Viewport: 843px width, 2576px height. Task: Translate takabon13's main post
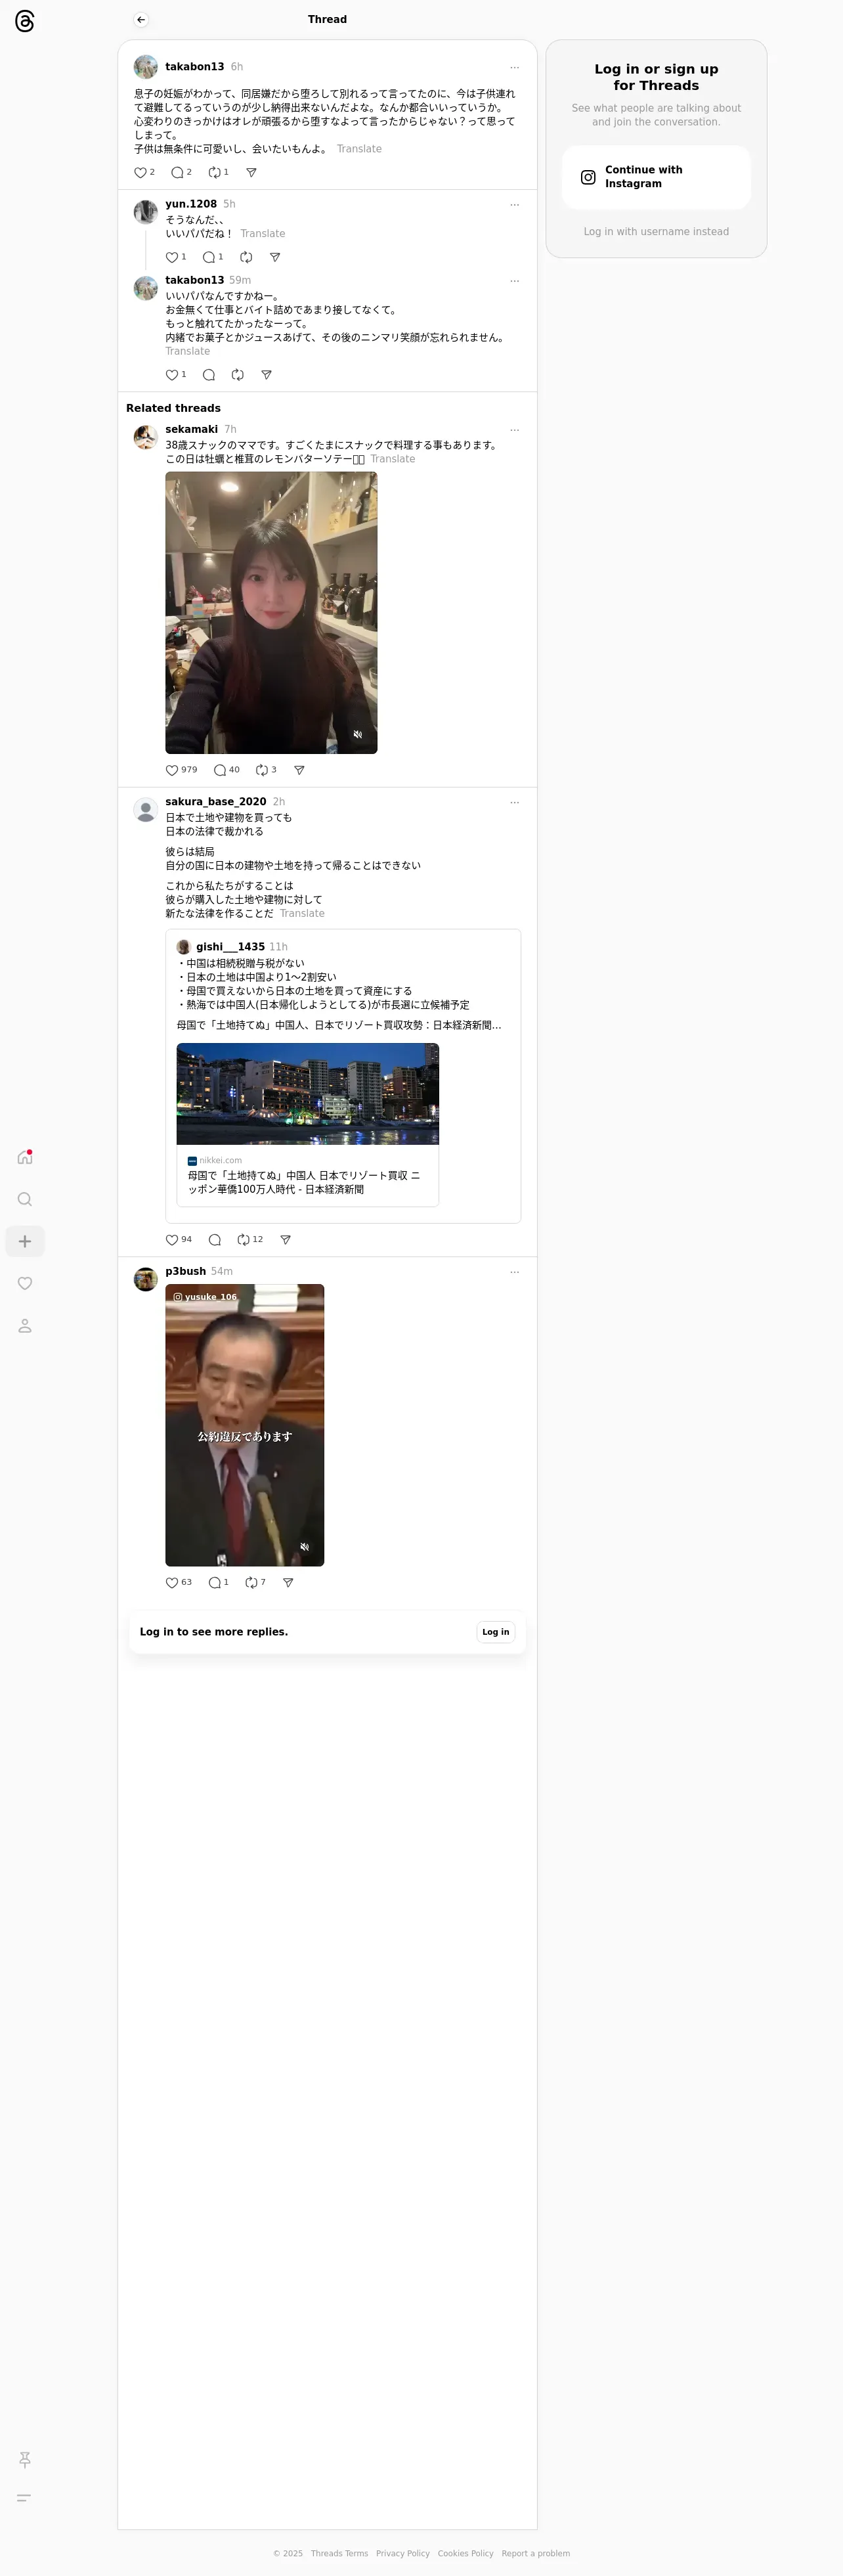[x=359, y=149]
